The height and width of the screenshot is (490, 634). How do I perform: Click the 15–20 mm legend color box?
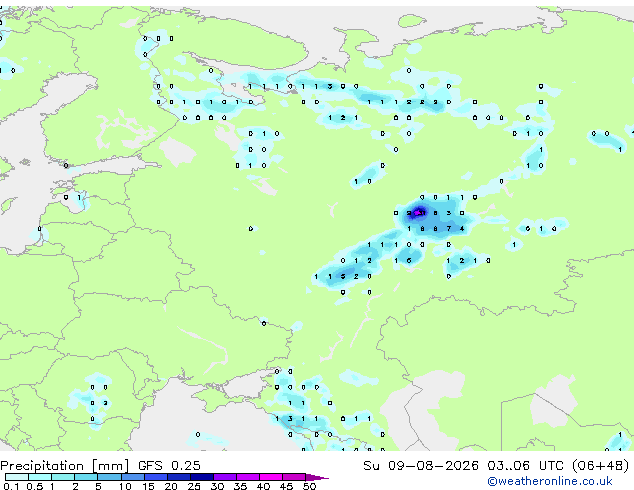click(x=155, y=477)
